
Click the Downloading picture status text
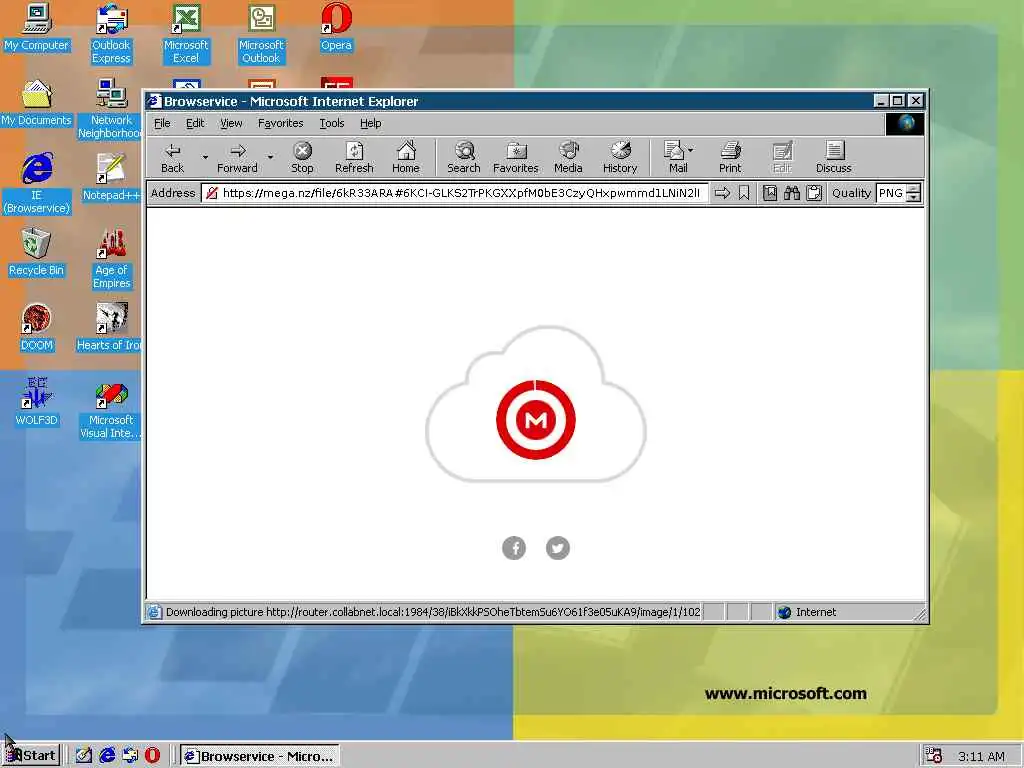[x=432, y=612]
